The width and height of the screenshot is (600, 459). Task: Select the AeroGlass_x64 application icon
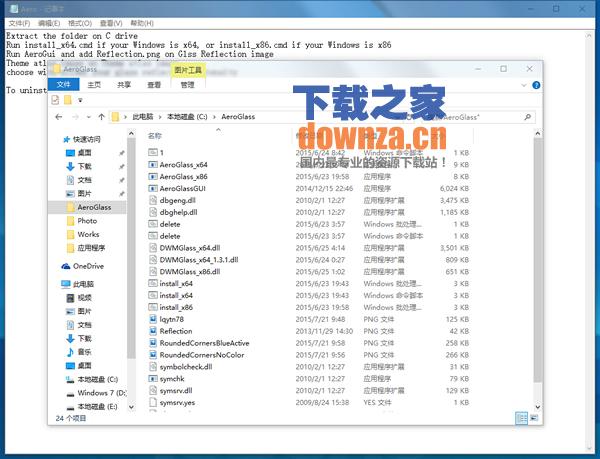153,164
